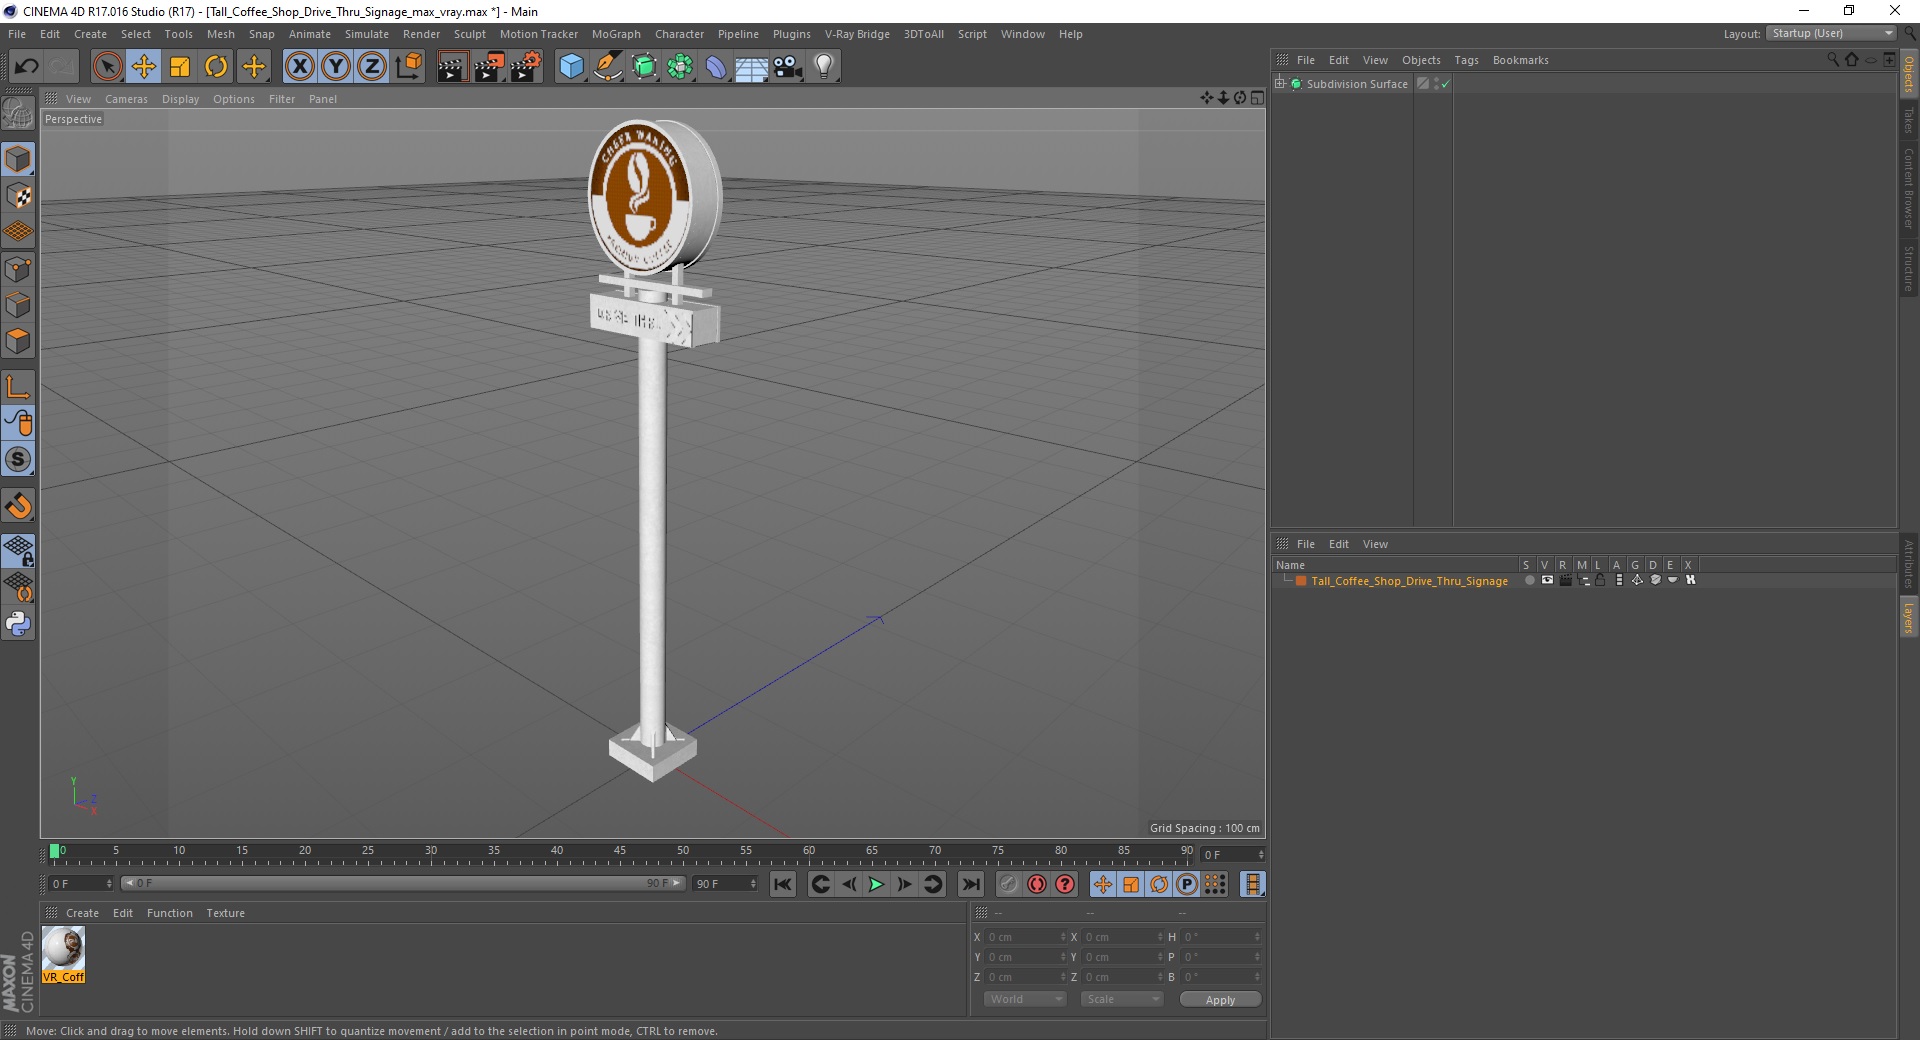The width and height of the screenshot is (1920, 1040).
Task: Open the Attributes side tab
Action: (x=1909, y=564)
